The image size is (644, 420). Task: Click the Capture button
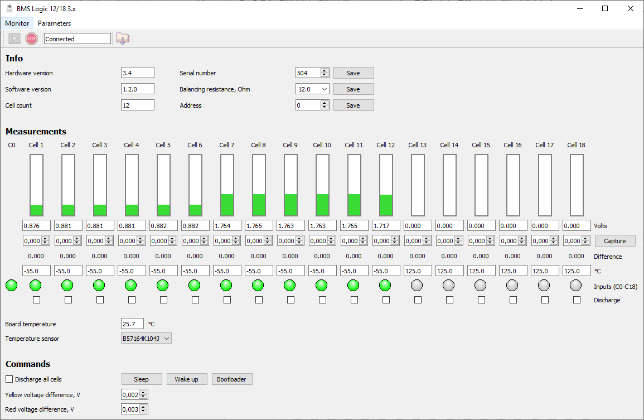click(x=615, y=241)
